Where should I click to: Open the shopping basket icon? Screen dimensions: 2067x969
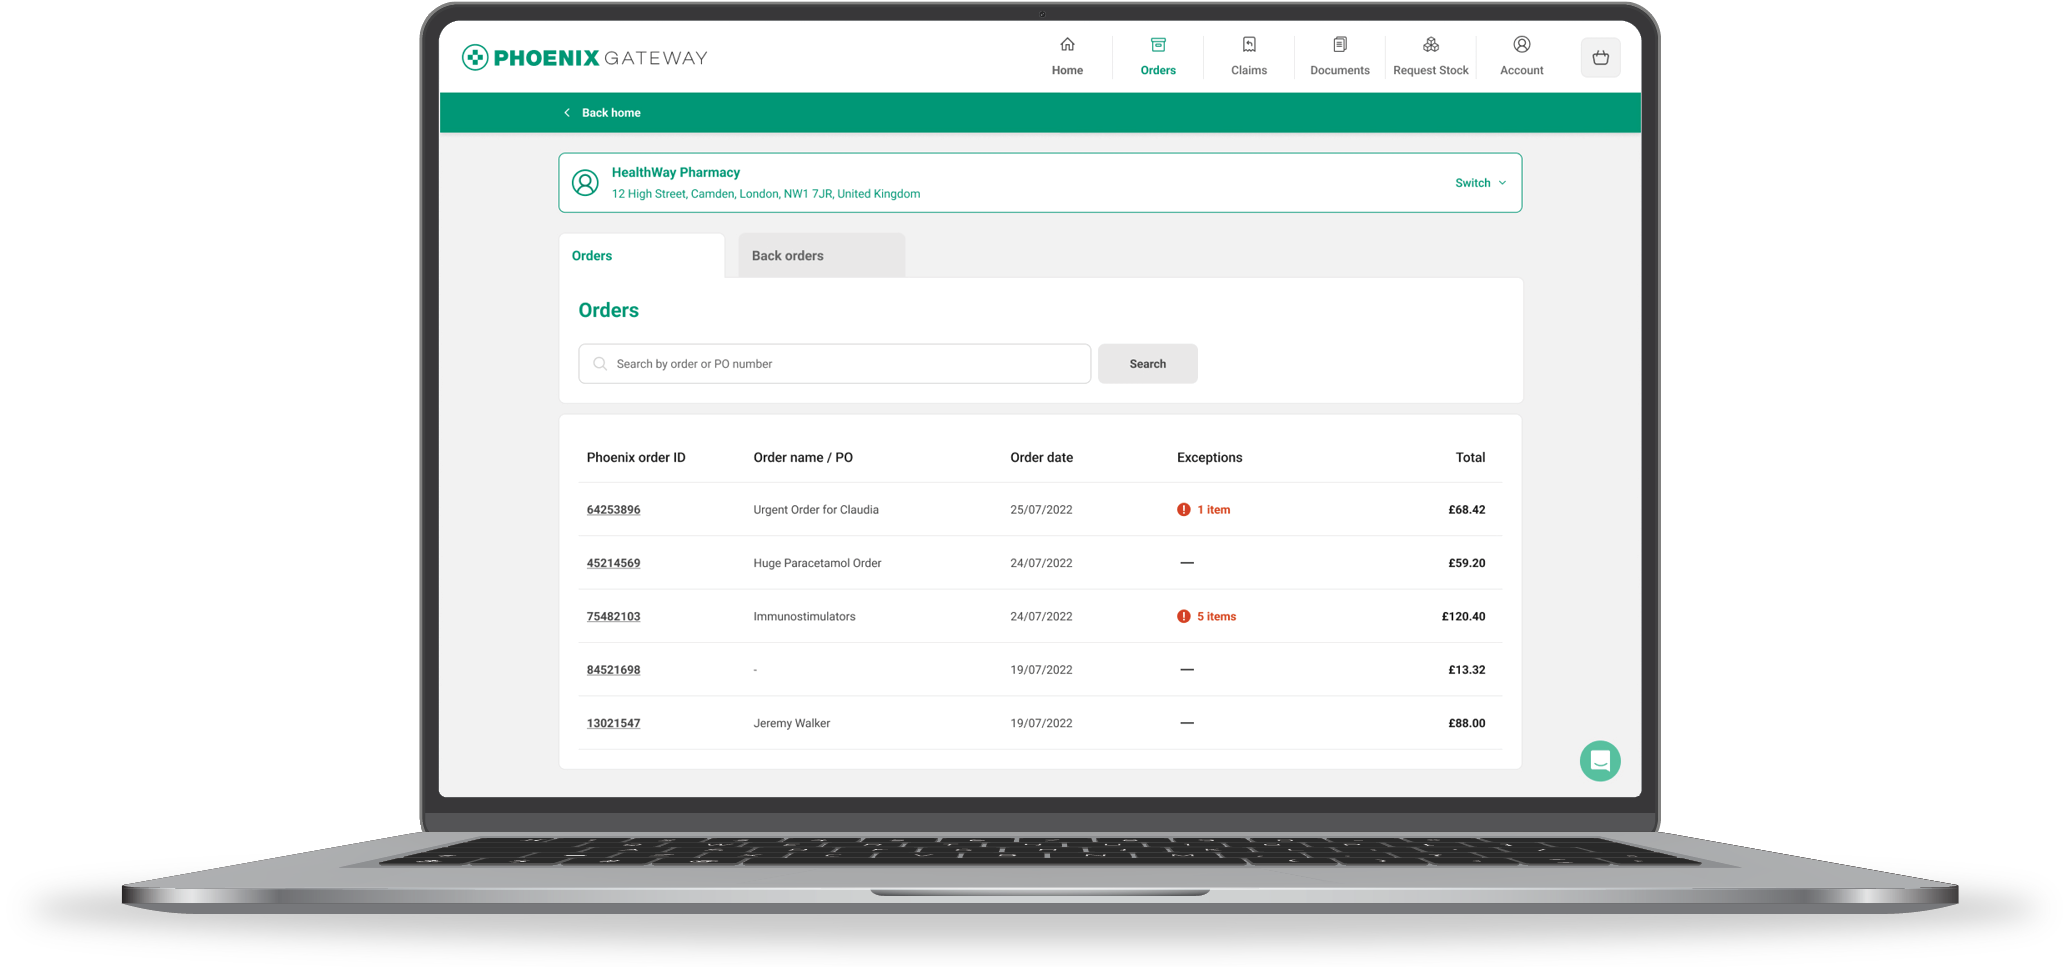click(1600, 57)
